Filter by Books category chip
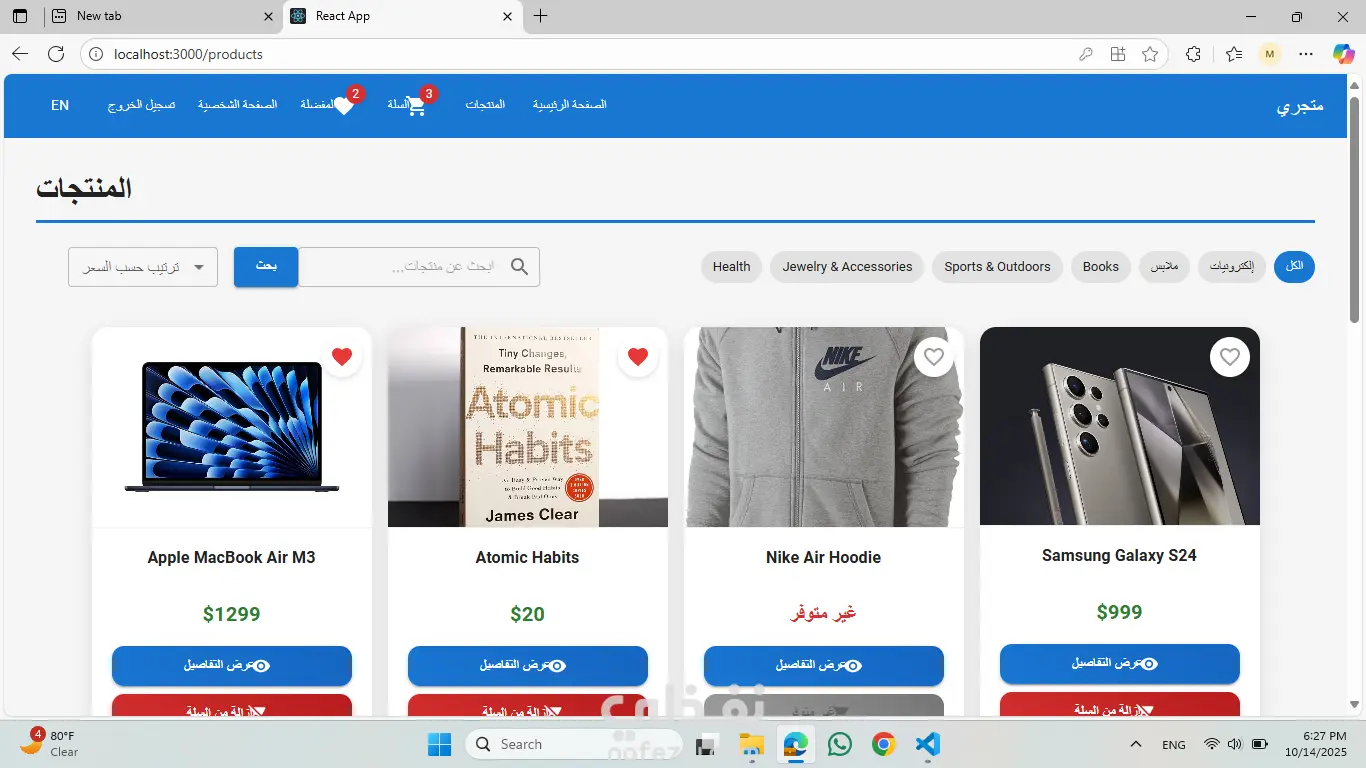Screen dimensions: 1366x768 tap(1101, 267)
